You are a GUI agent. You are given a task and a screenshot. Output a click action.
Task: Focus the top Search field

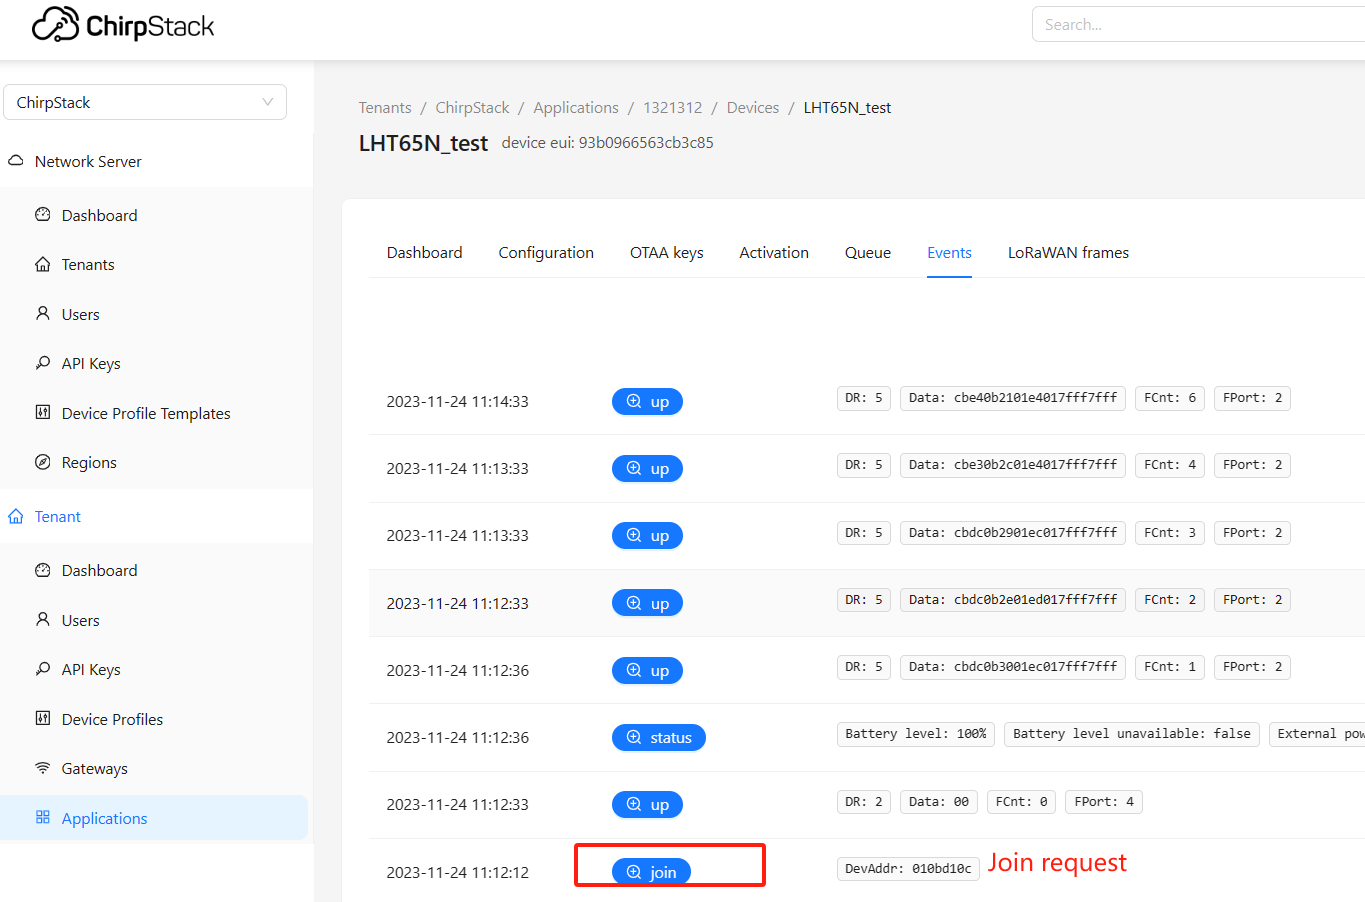click(x=1200, y=24)
